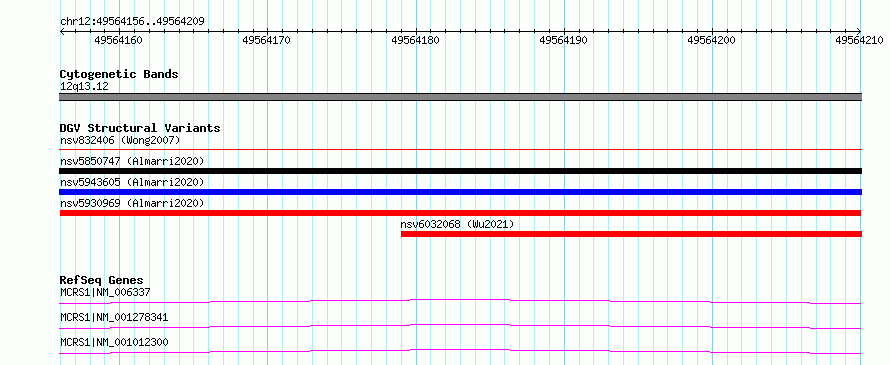
Task: Click the magenta MCRS1|NM_001012300 gene line
Action: 460,351
